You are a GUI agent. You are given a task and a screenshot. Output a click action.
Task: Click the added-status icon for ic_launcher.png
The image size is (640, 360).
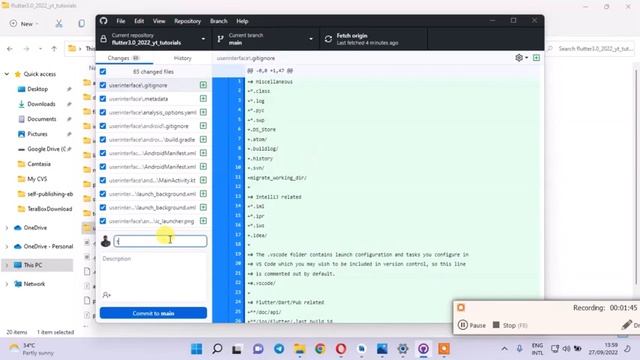click(x=203, y=221)
